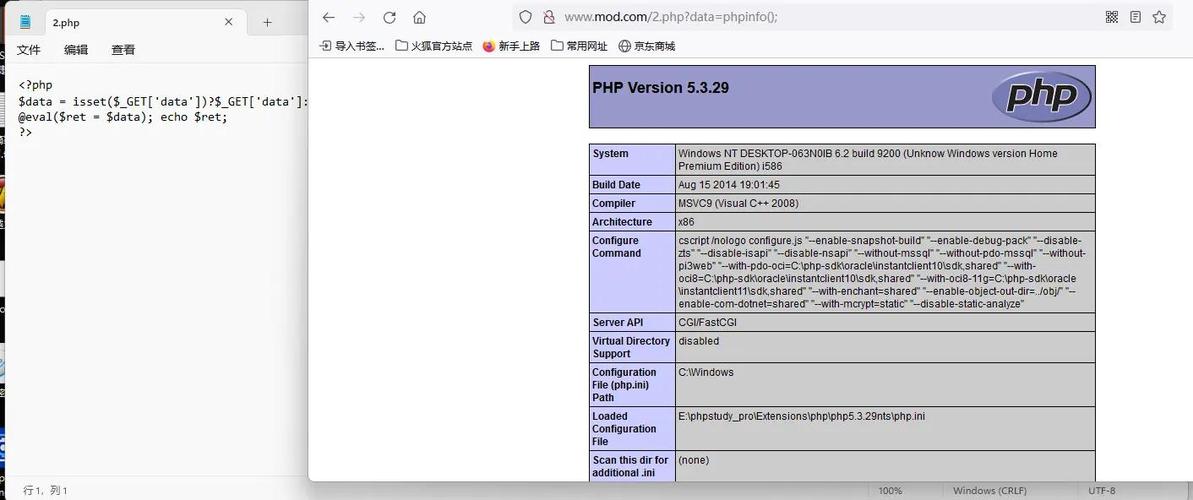This screenshot has height=500, width=1193.
Task: Reload the page with refresh icon
Action: pyautogui.click(x=390, y=18)
